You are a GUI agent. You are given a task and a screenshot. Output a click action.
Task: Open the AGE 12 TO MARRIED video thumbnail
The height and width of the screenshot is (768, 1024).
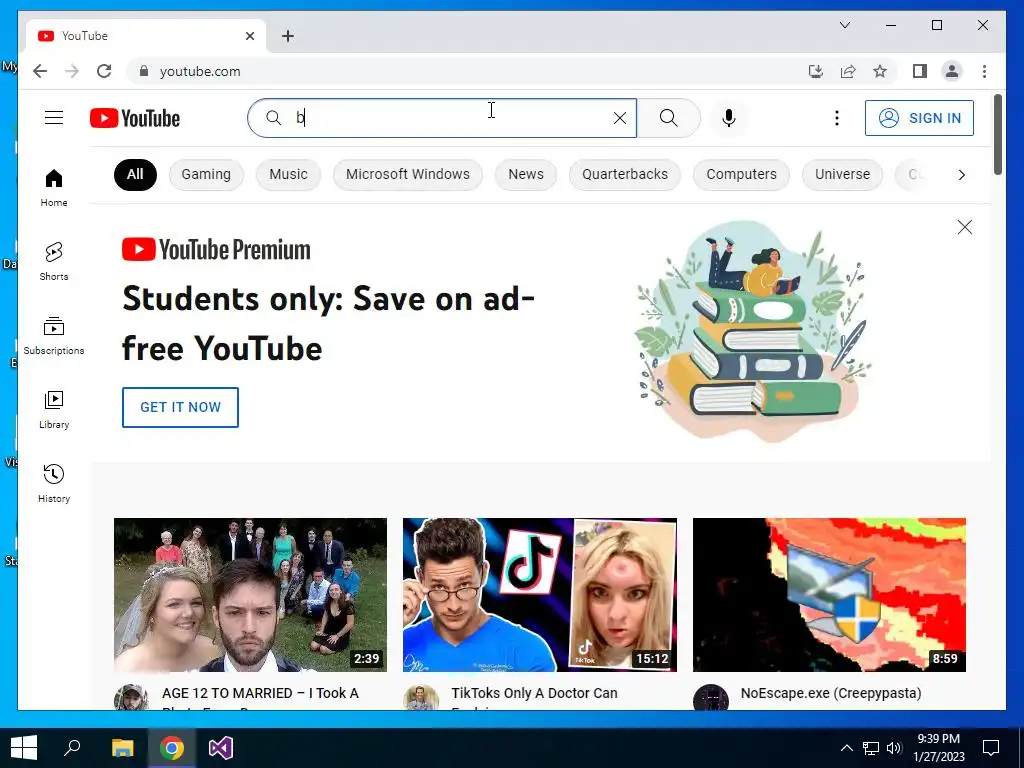pos(250,595)
